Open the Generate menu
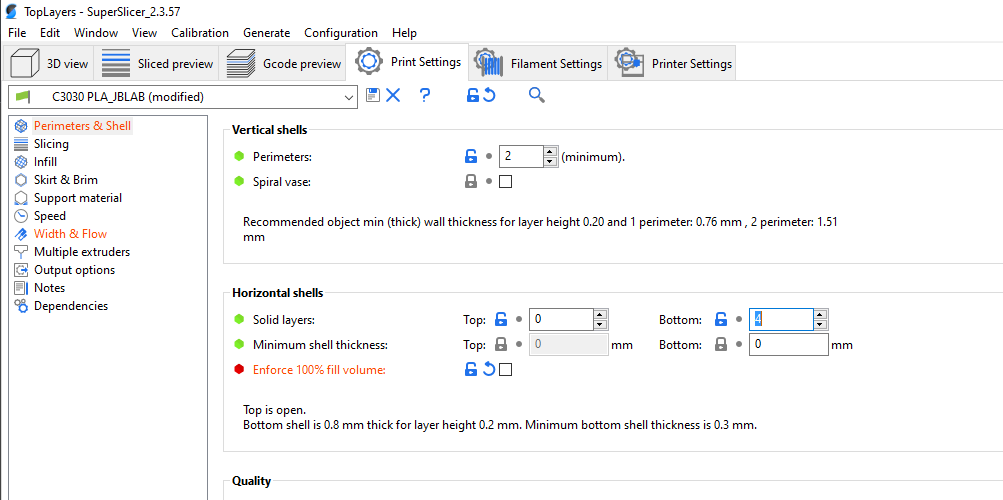 point(266,33)
